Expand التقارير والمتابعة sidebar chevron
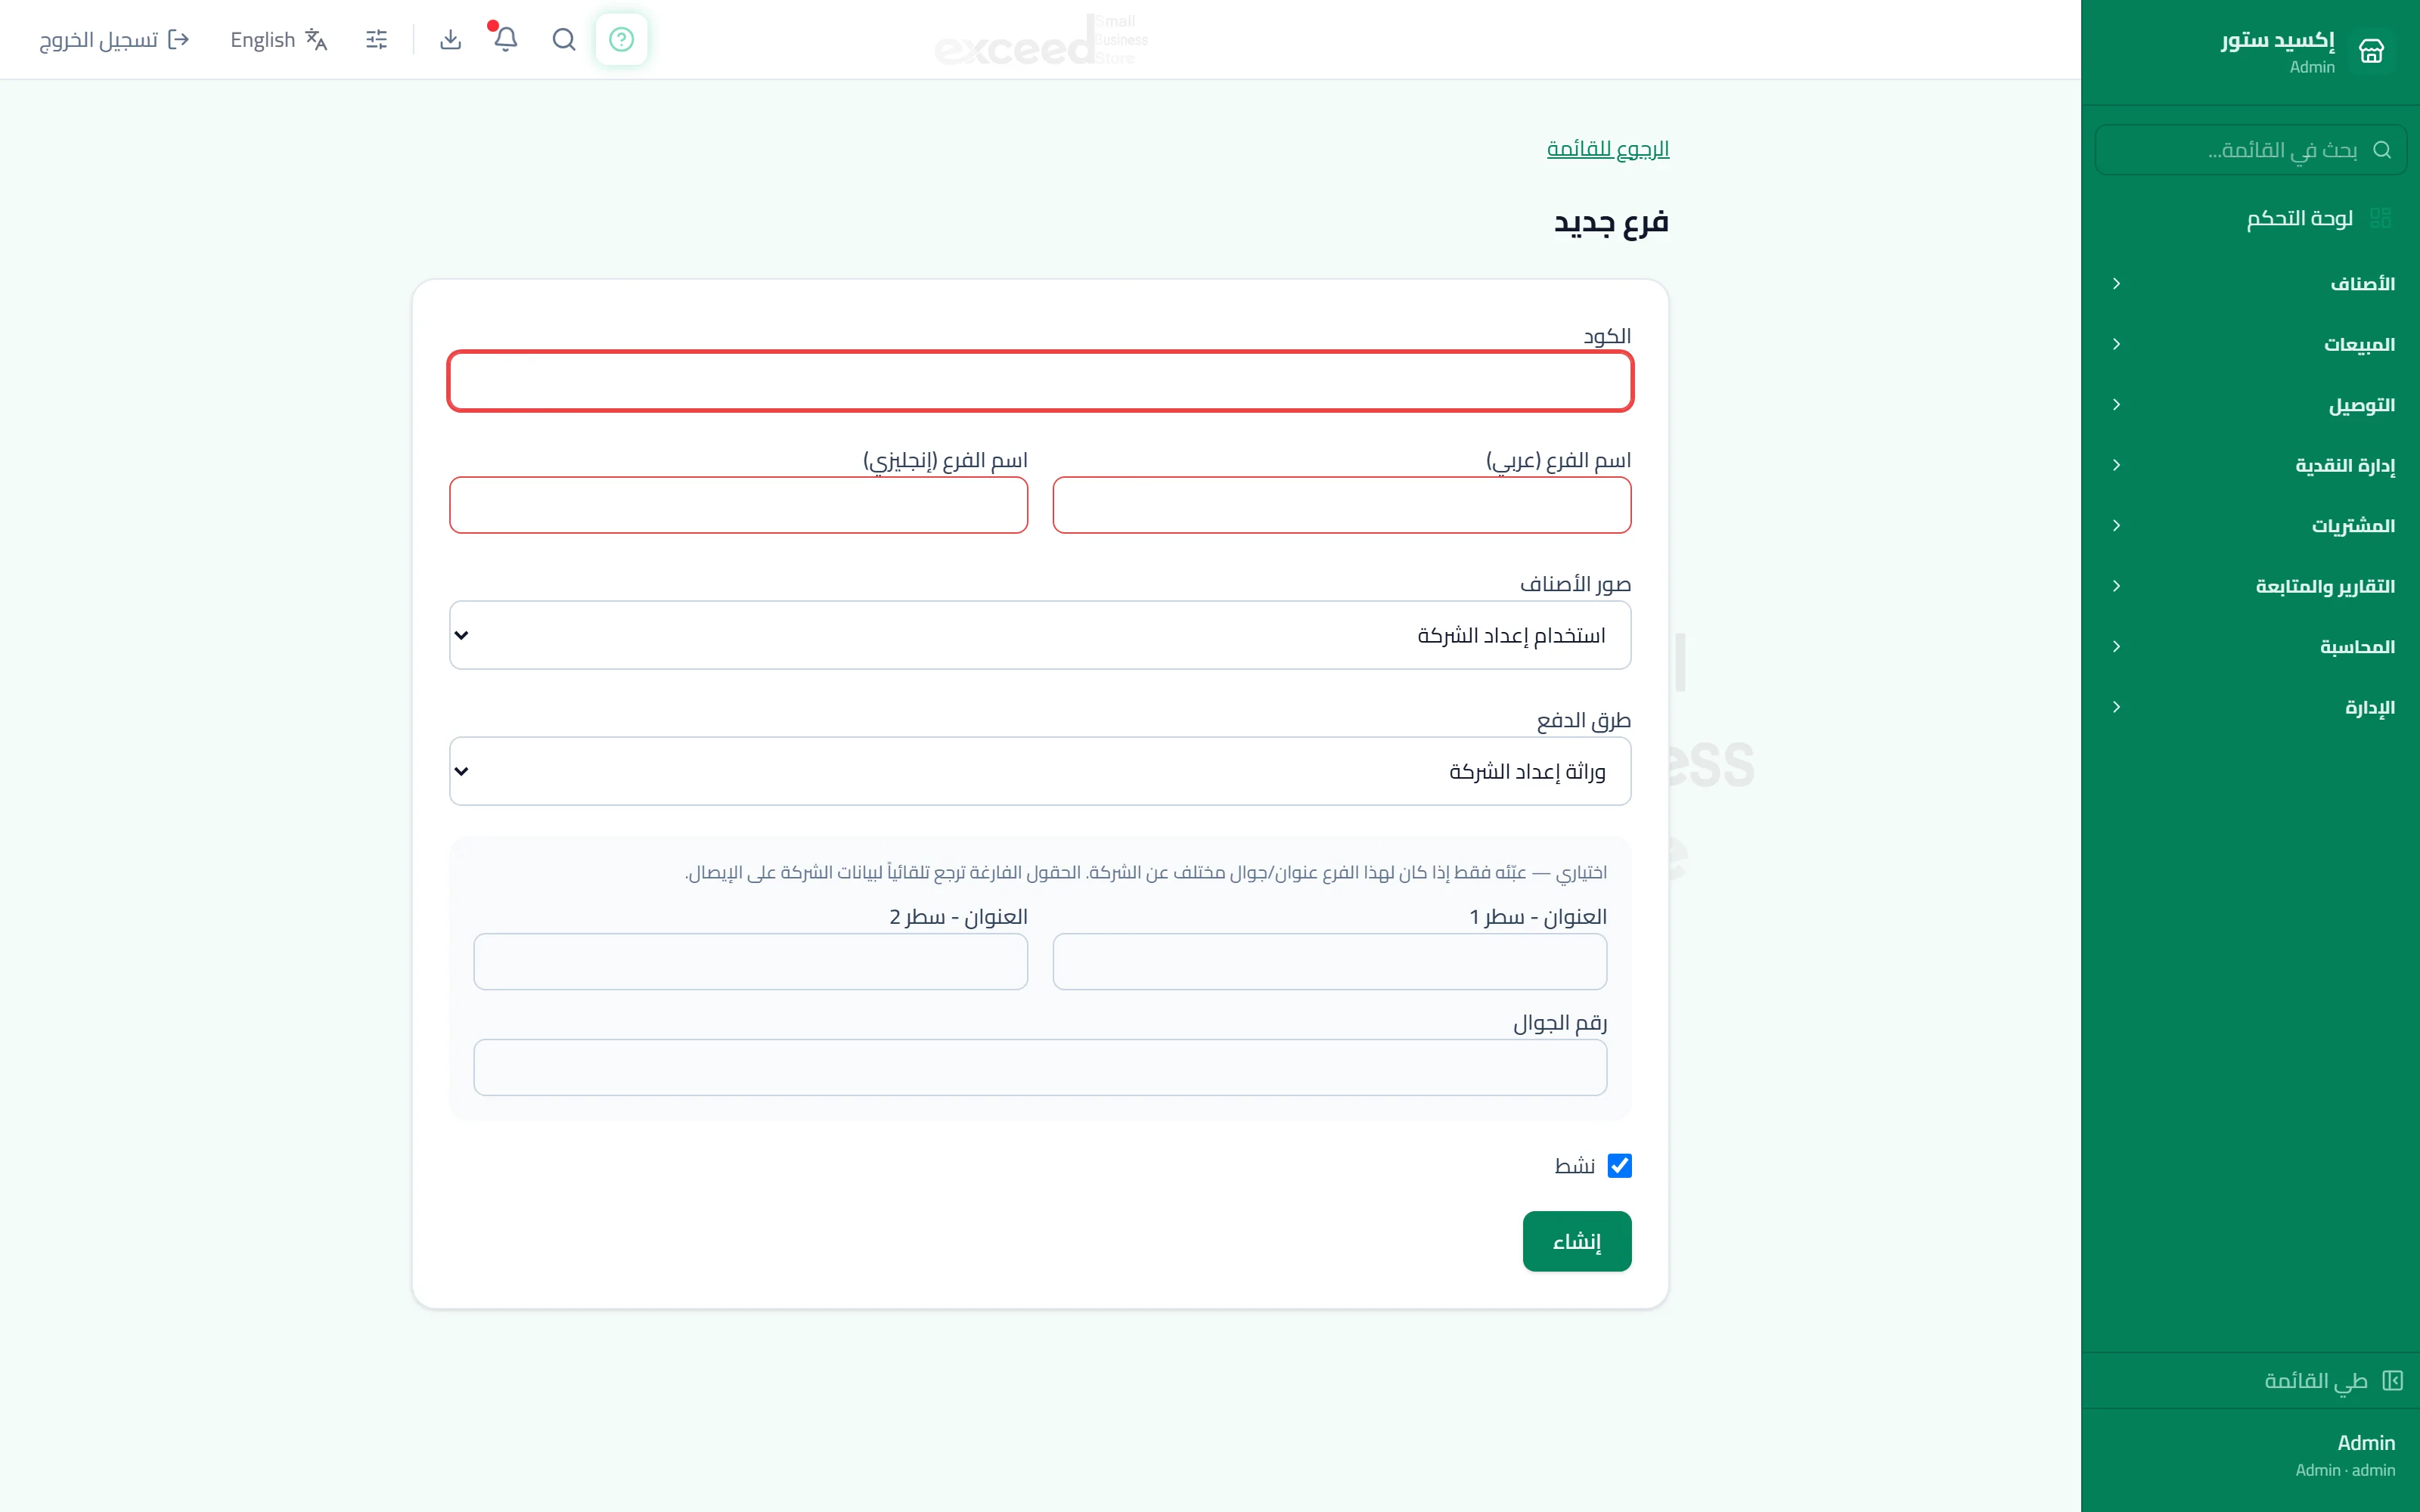Image resolution: width=2420 pixels, height=1512 pixels. click(x=2116, y=586)
